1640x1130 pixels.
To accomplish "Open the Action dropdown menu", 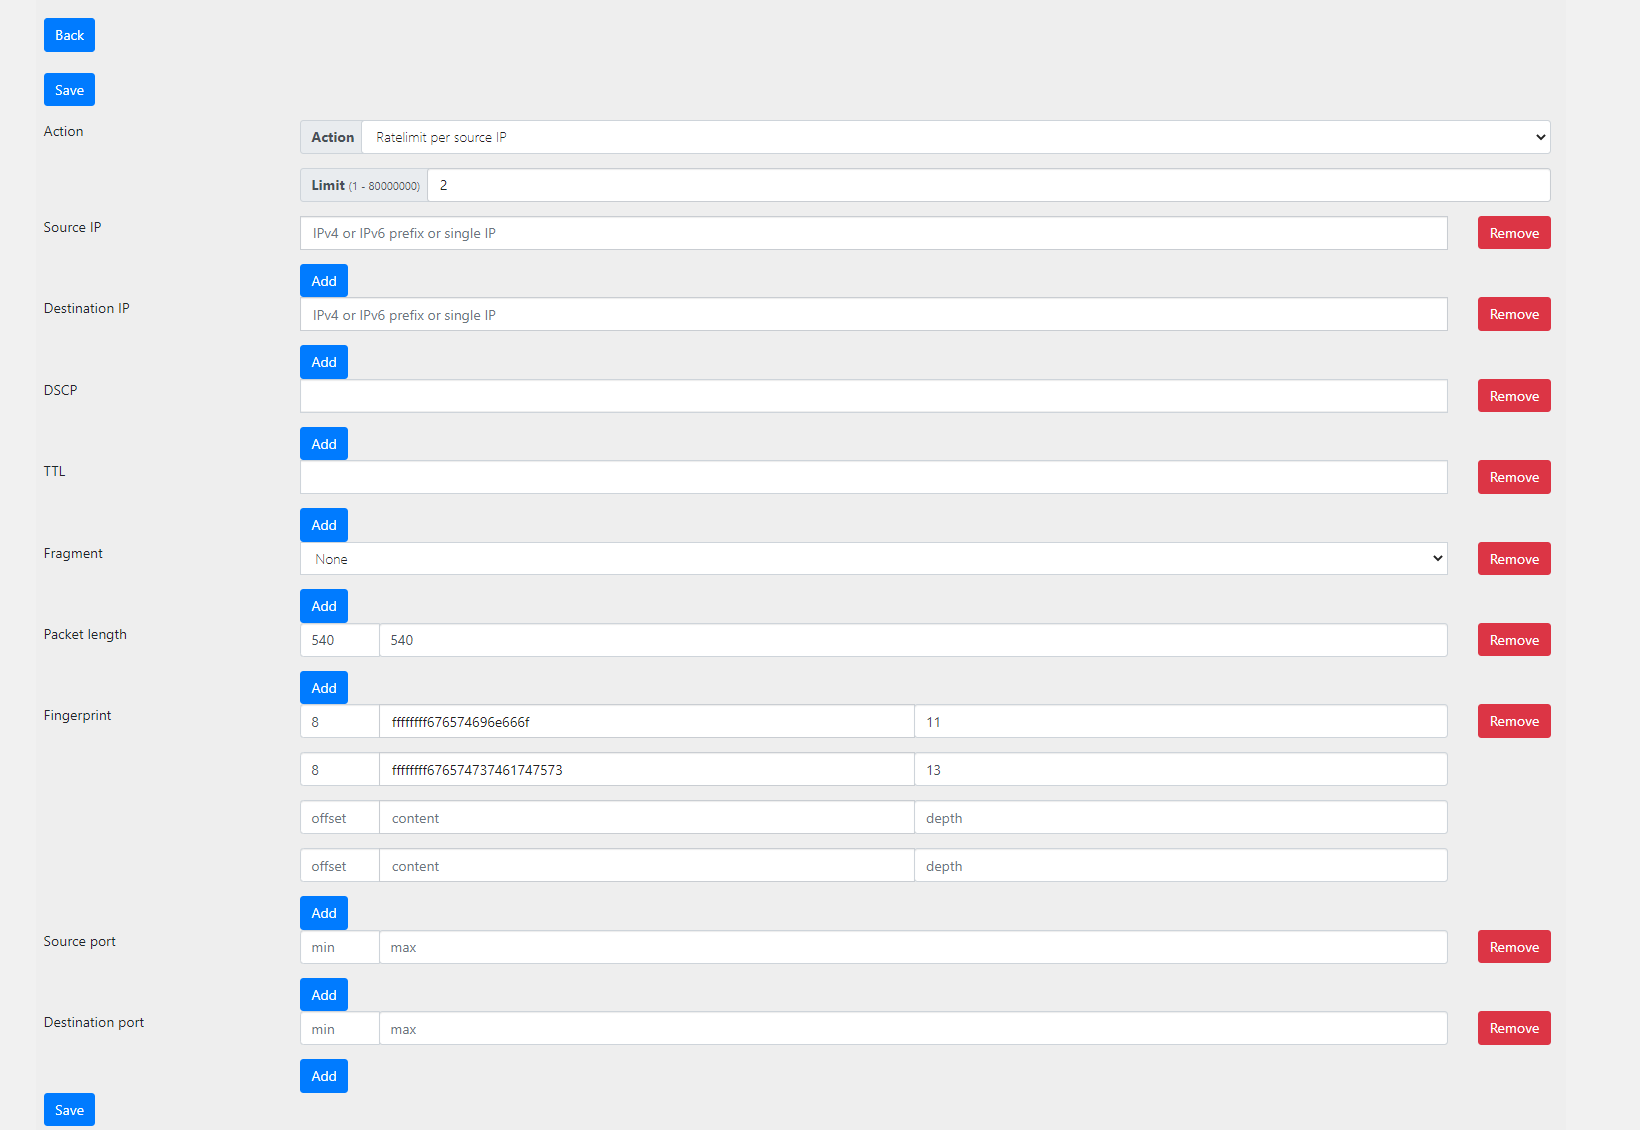I will [954, 137].
